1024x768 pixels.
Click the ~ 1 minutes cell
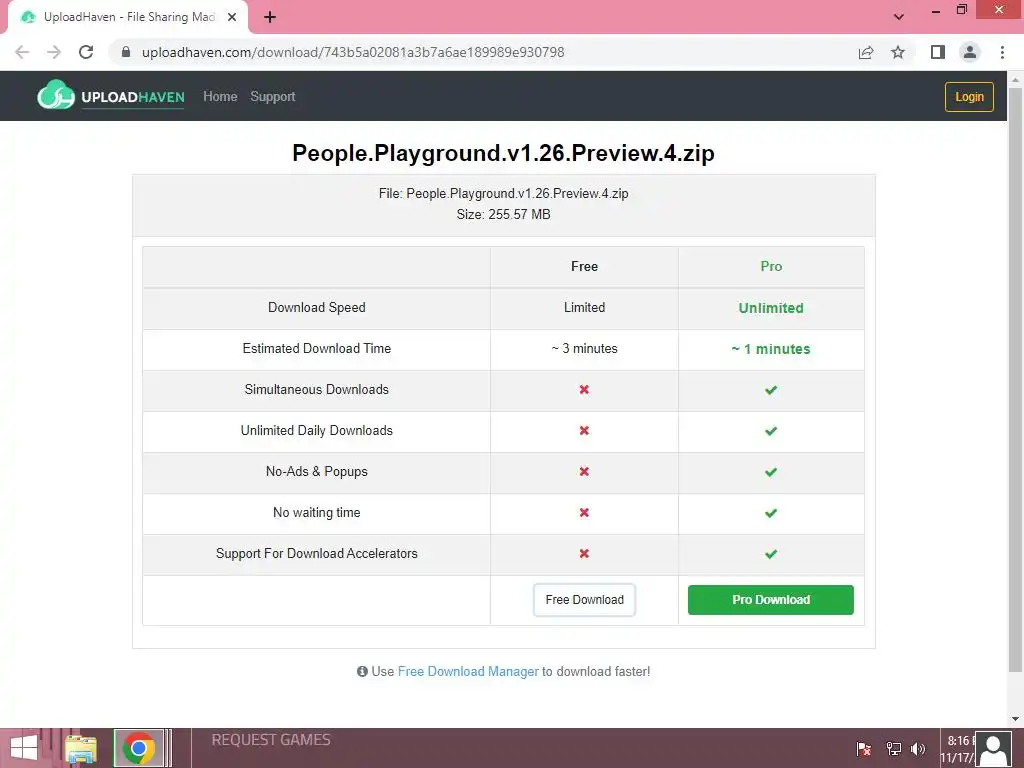[x=771, y=349]
